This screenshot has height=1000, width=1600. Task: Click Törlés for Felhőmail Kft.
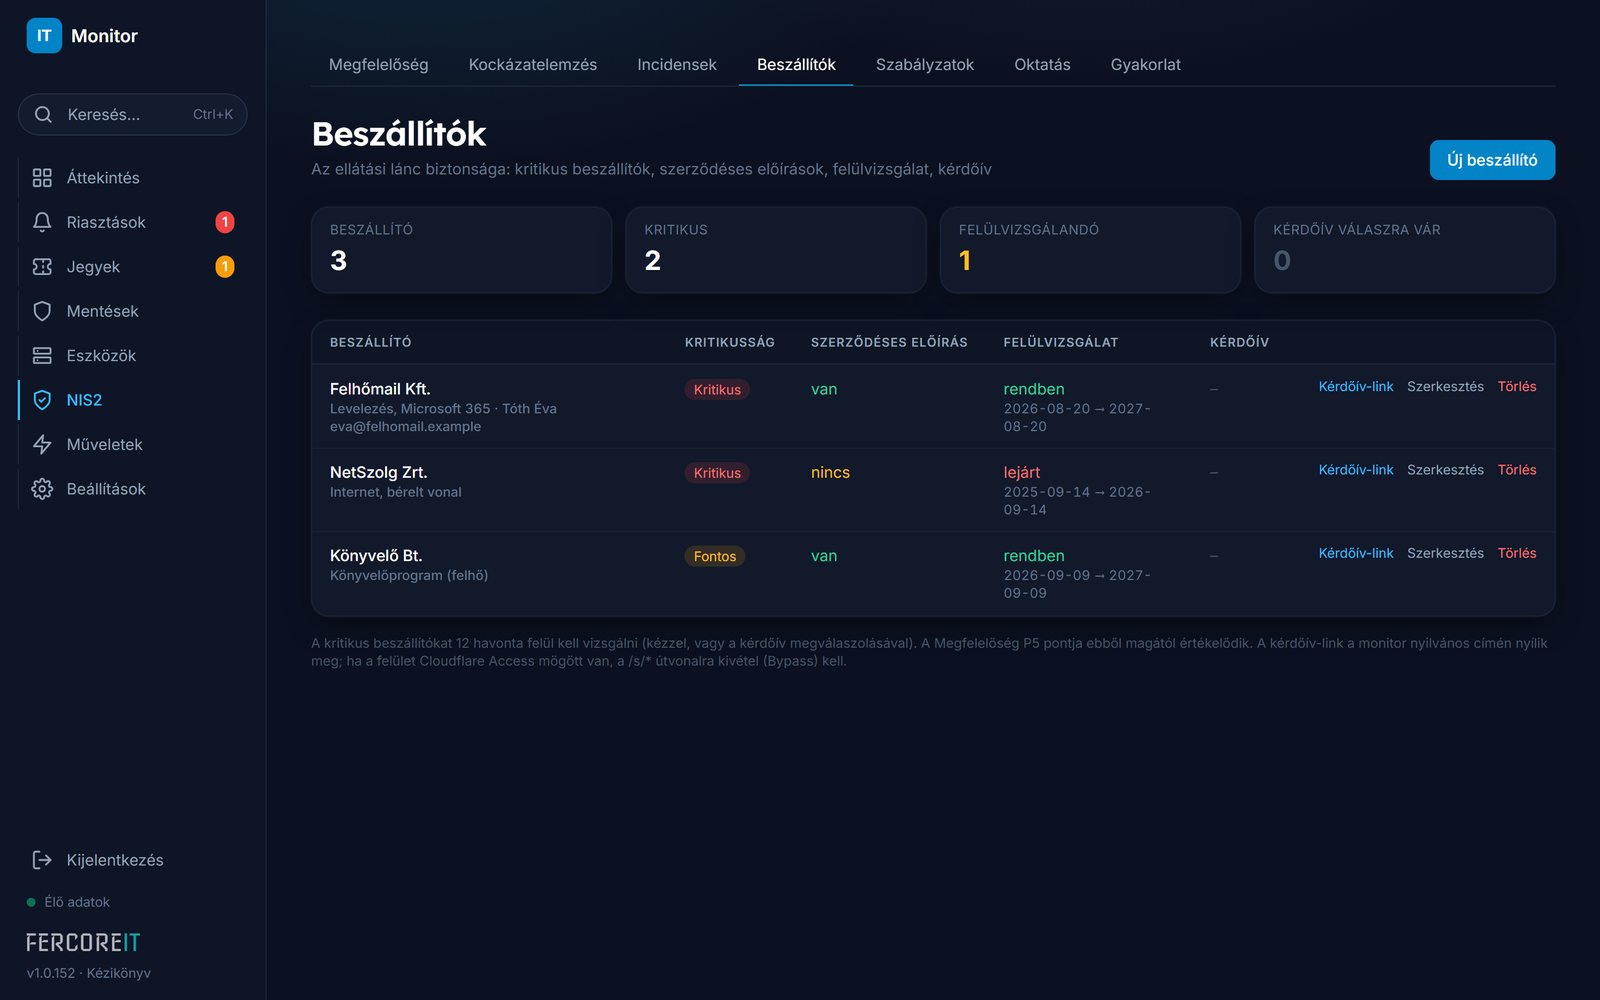tap(1517, 387)
